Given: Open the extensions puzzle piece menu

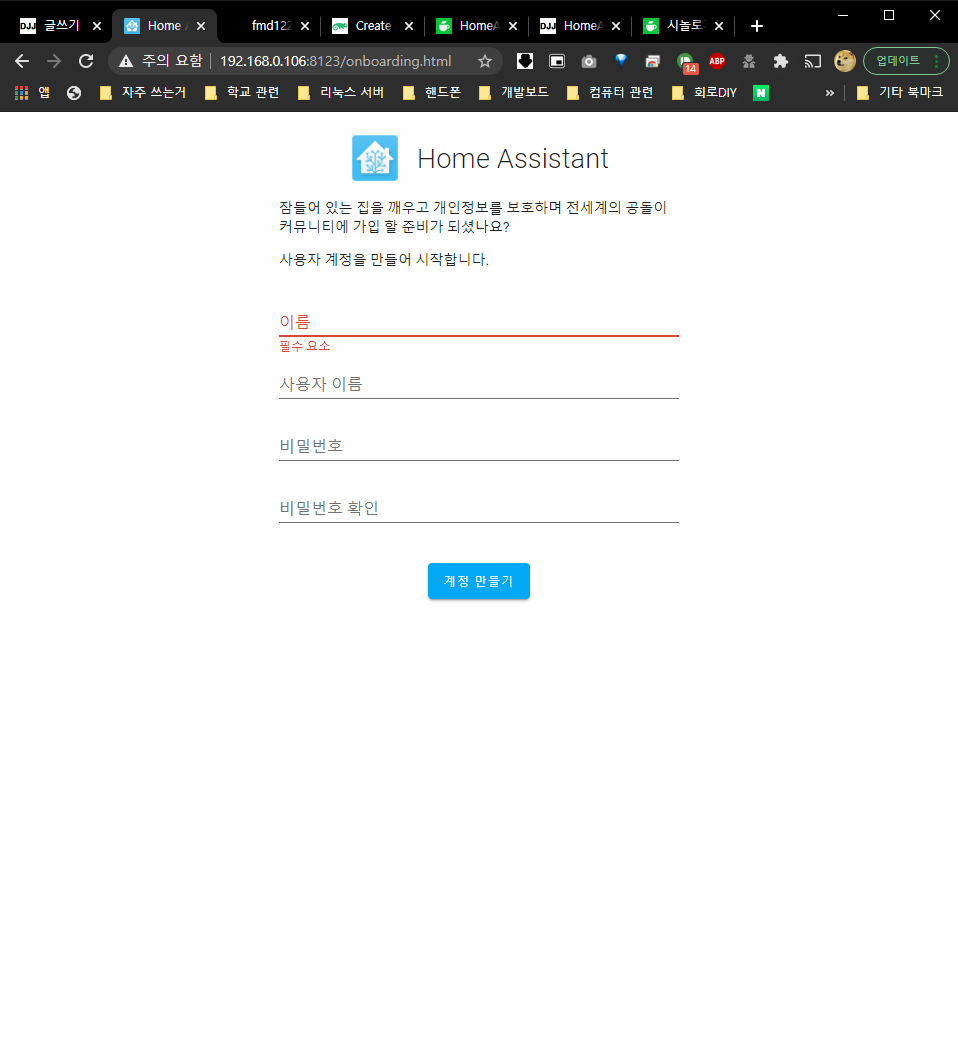Looking at the screenshot, I should [781, 61].
